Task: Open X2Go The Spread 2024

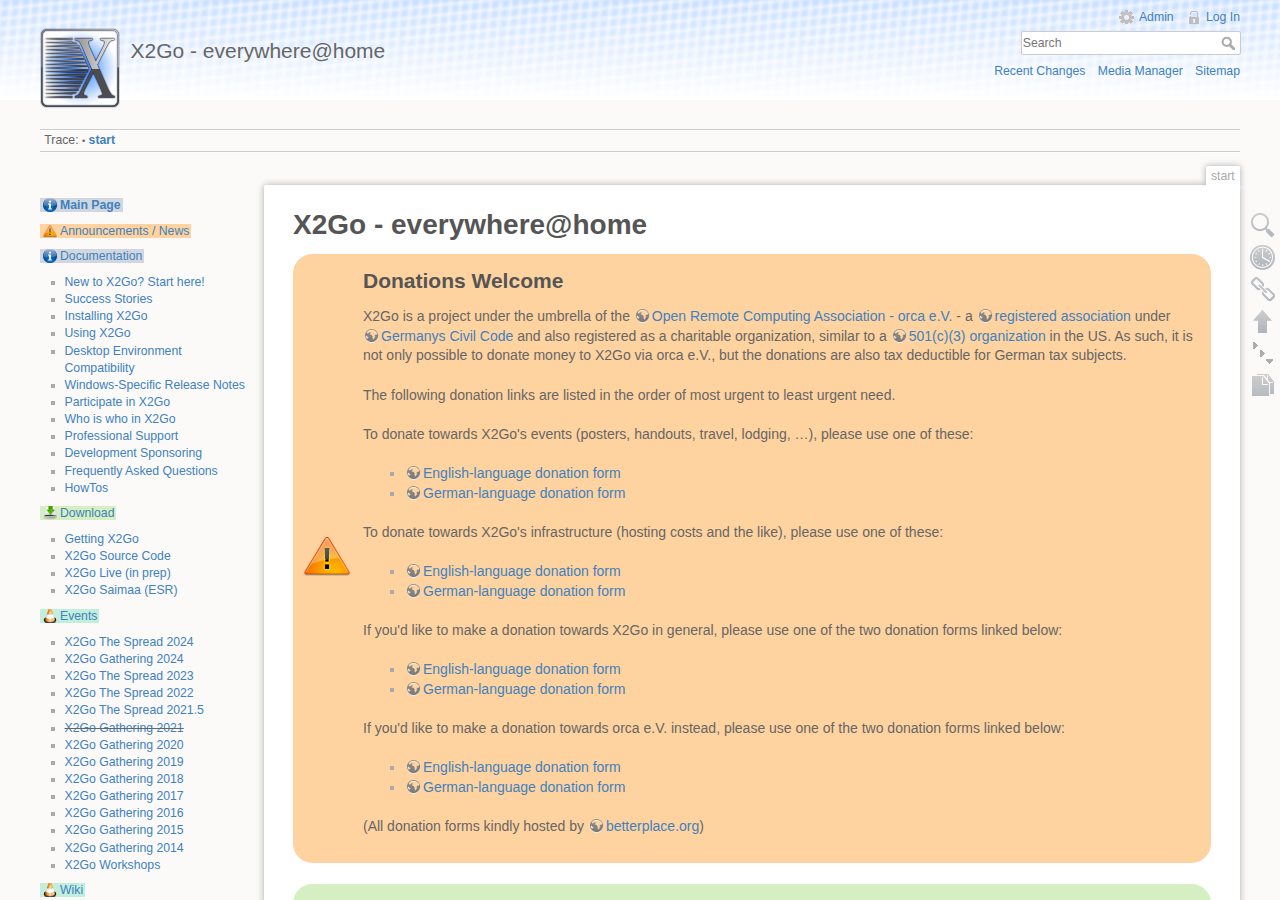Action: pyautogui.click(x=129, y=642)
